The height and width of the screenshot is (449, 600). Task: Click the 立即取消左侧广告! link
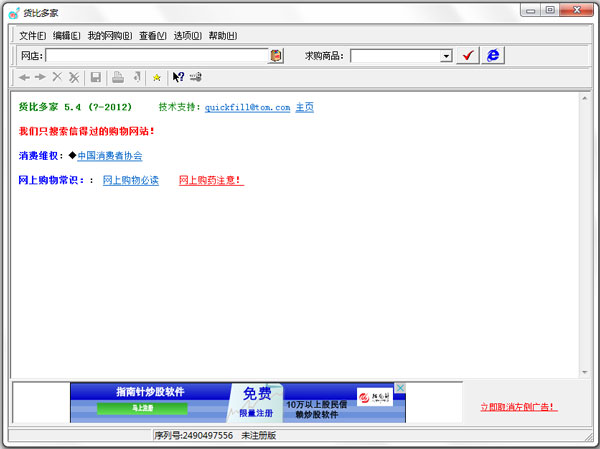(519, 407)
